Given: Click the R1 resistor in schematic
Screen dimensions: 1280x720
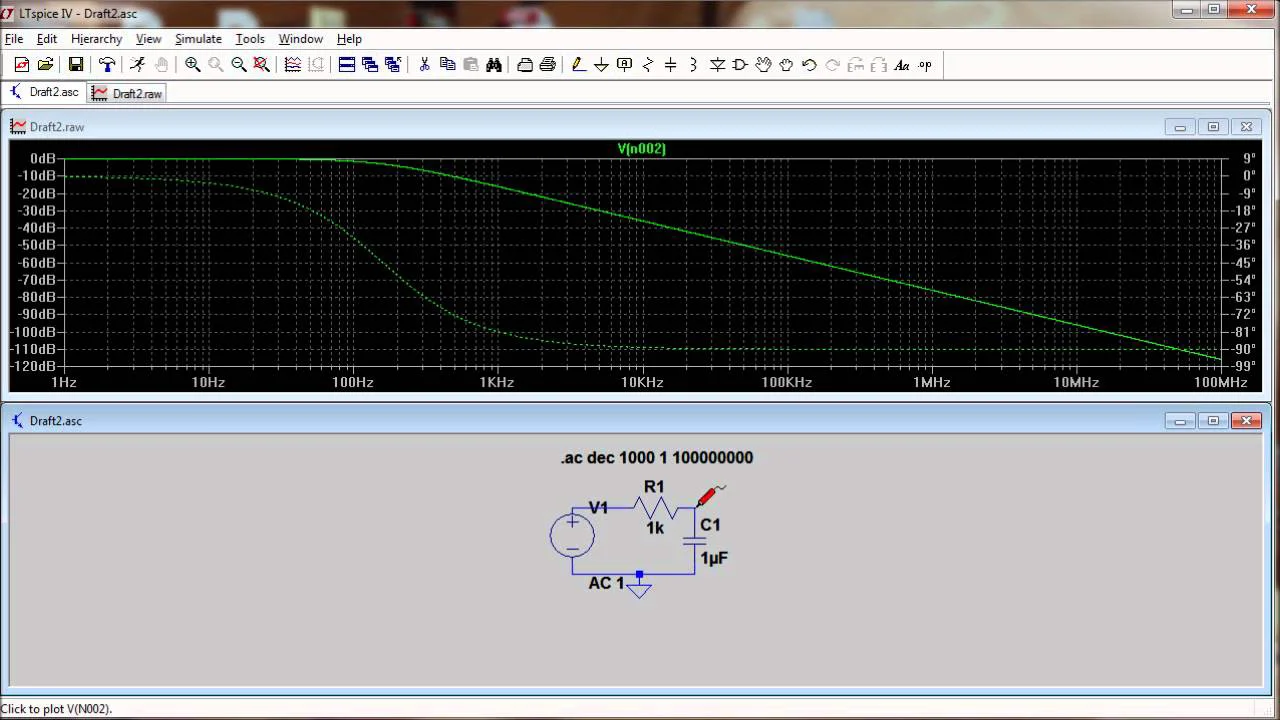Looking at the screenshot, I should pyautogui.click(x=656, y=508).
